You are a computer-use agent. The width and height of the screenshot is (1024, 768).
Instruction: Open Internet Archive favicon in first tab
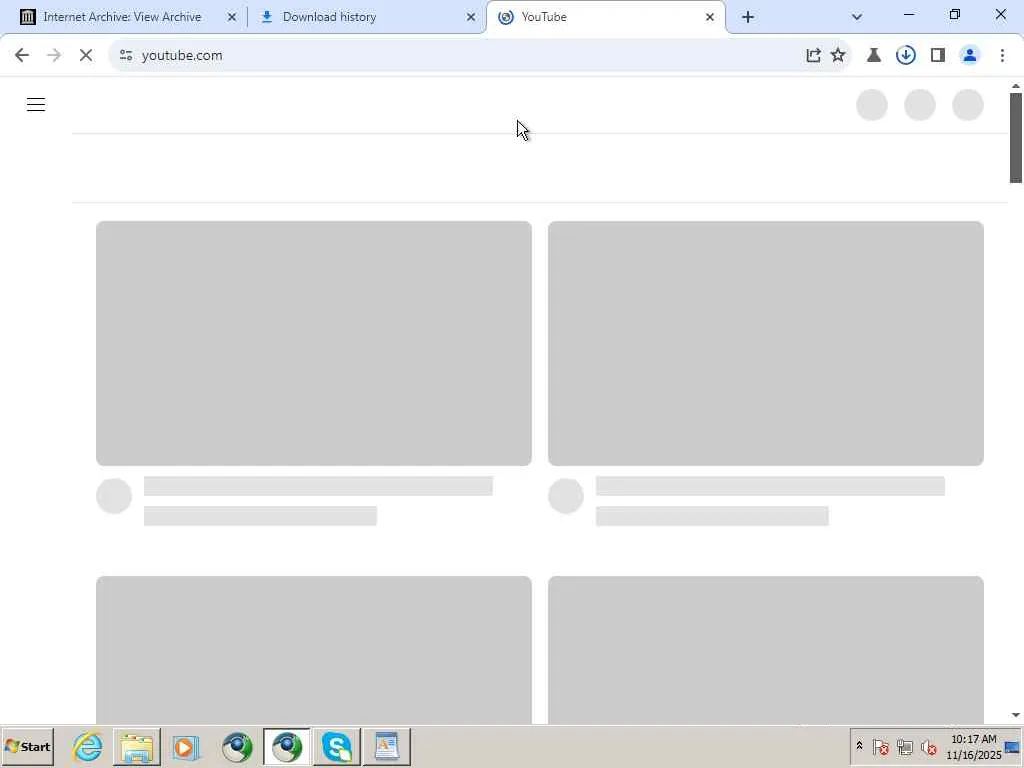pos(27,17)
